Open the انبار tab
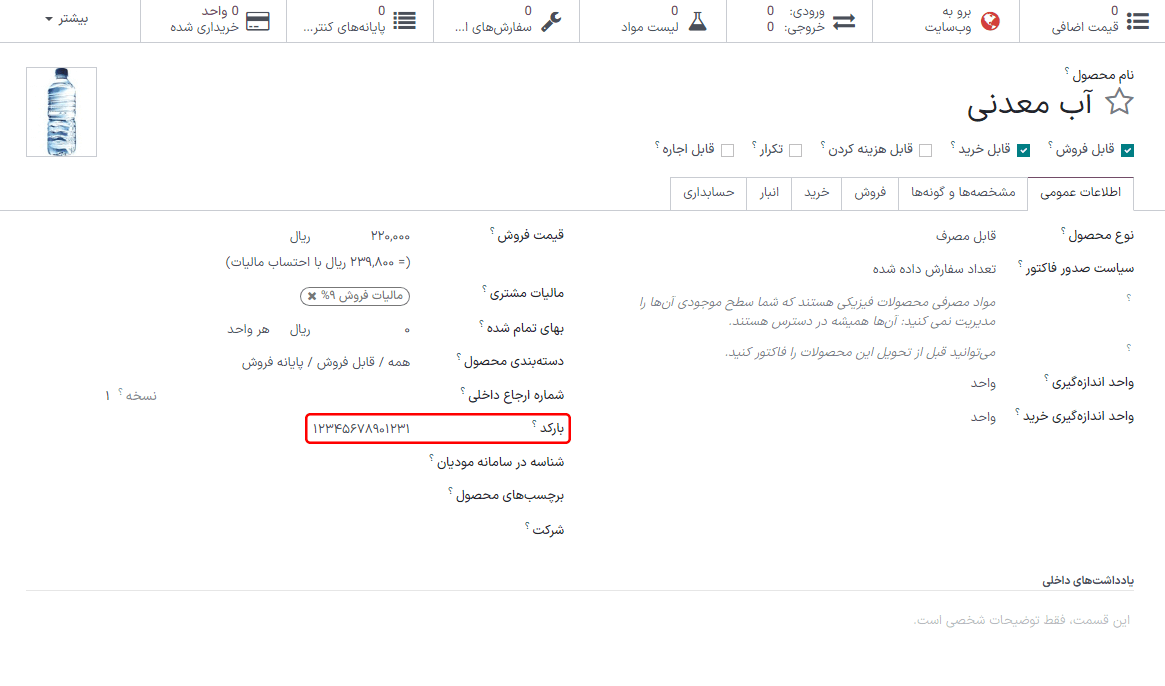 click(x=769, y=194)
